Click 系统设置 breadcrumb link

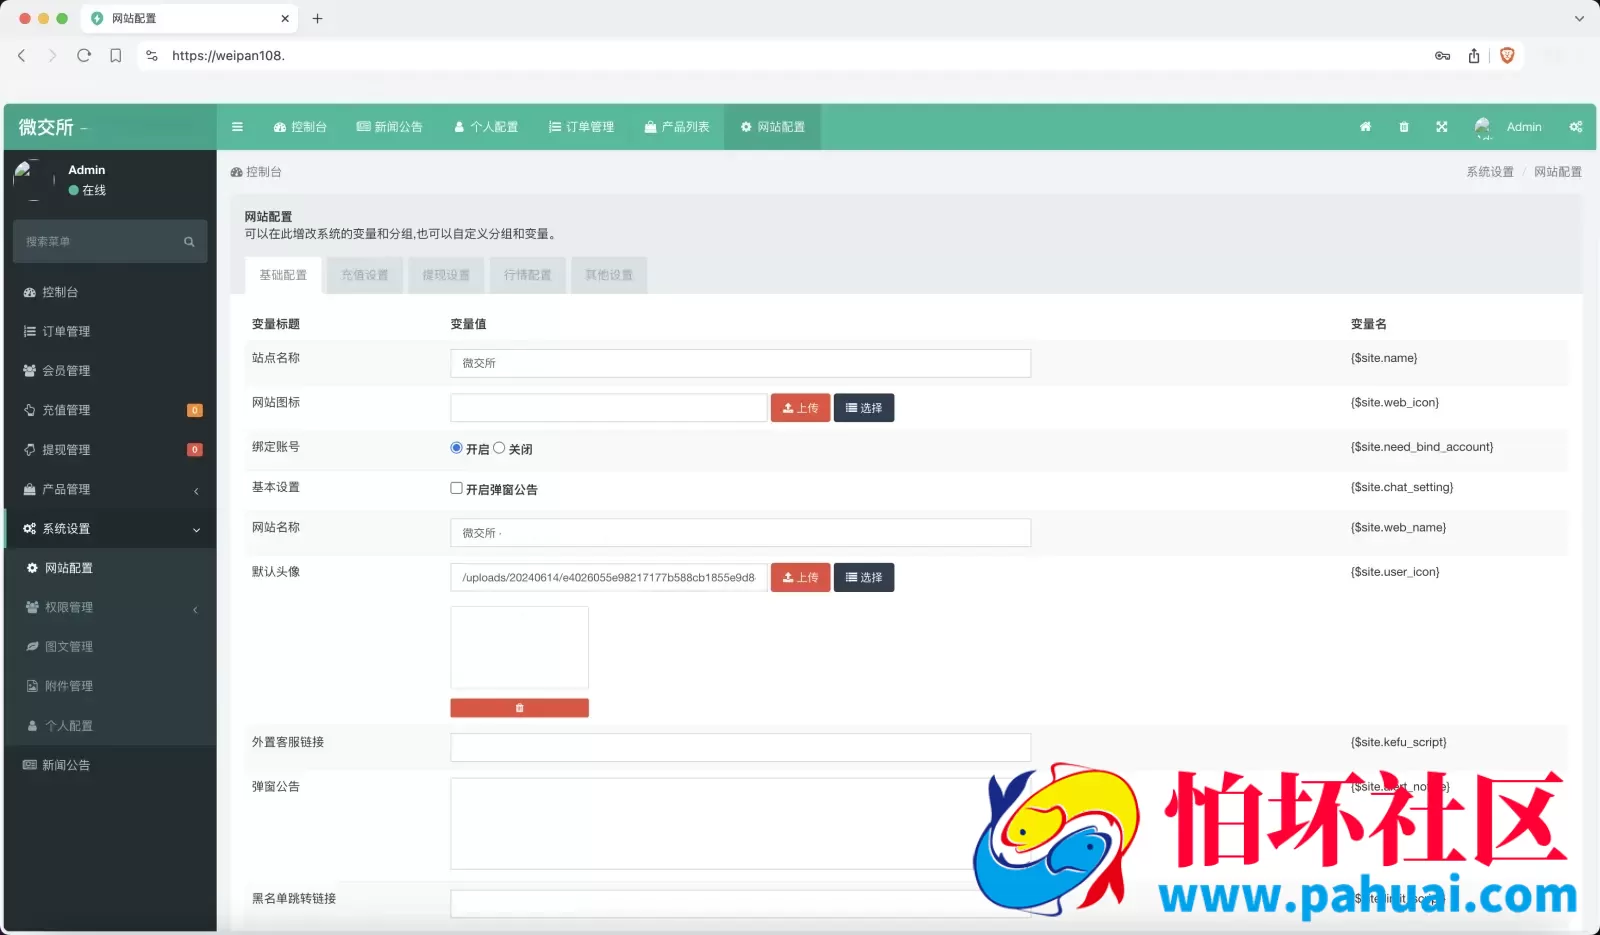coord(1490,172)
